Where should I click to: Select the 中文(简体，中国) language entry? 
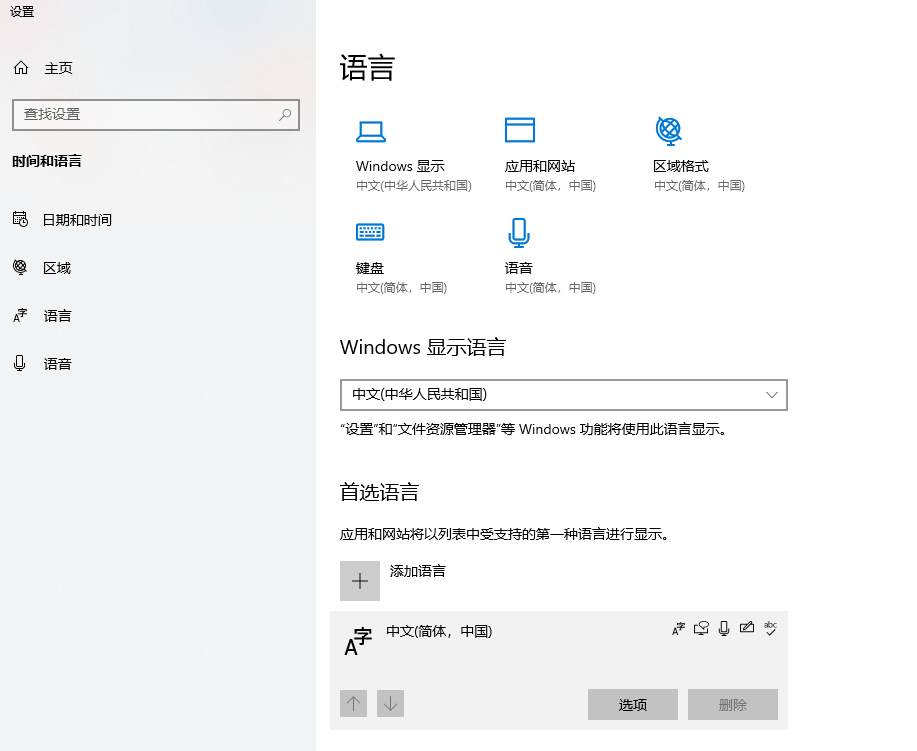tap(559, 670)
